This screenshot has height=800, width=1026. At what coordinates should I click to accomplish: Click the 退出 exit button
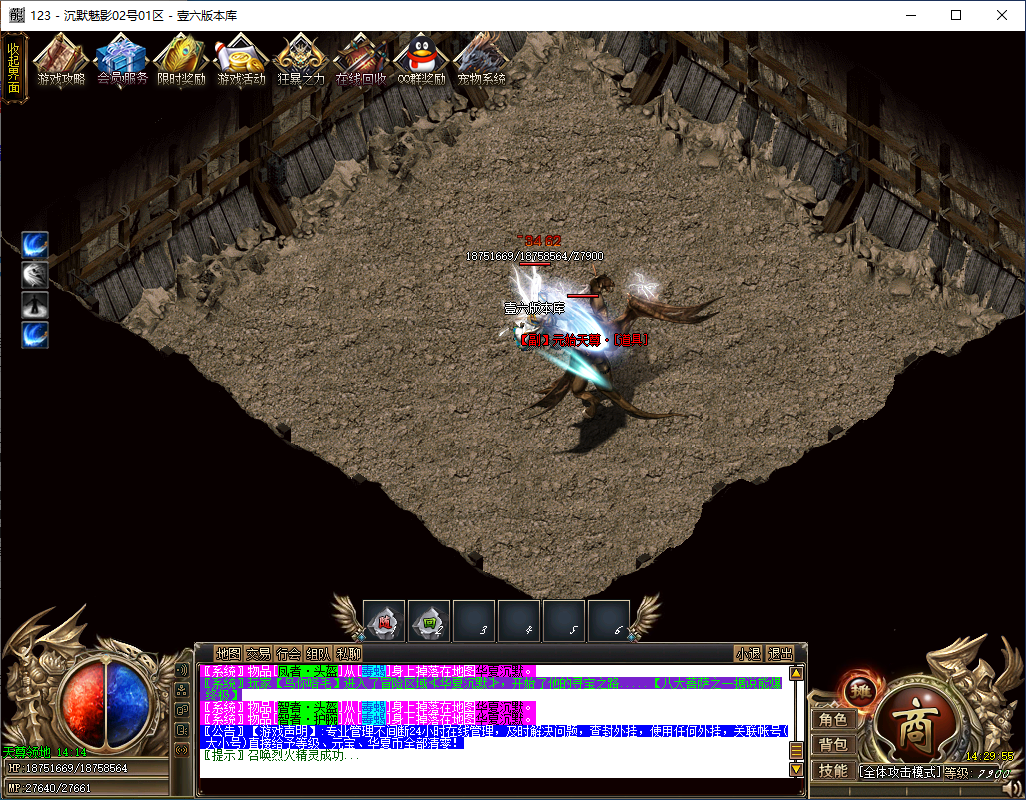coord(780,653)
